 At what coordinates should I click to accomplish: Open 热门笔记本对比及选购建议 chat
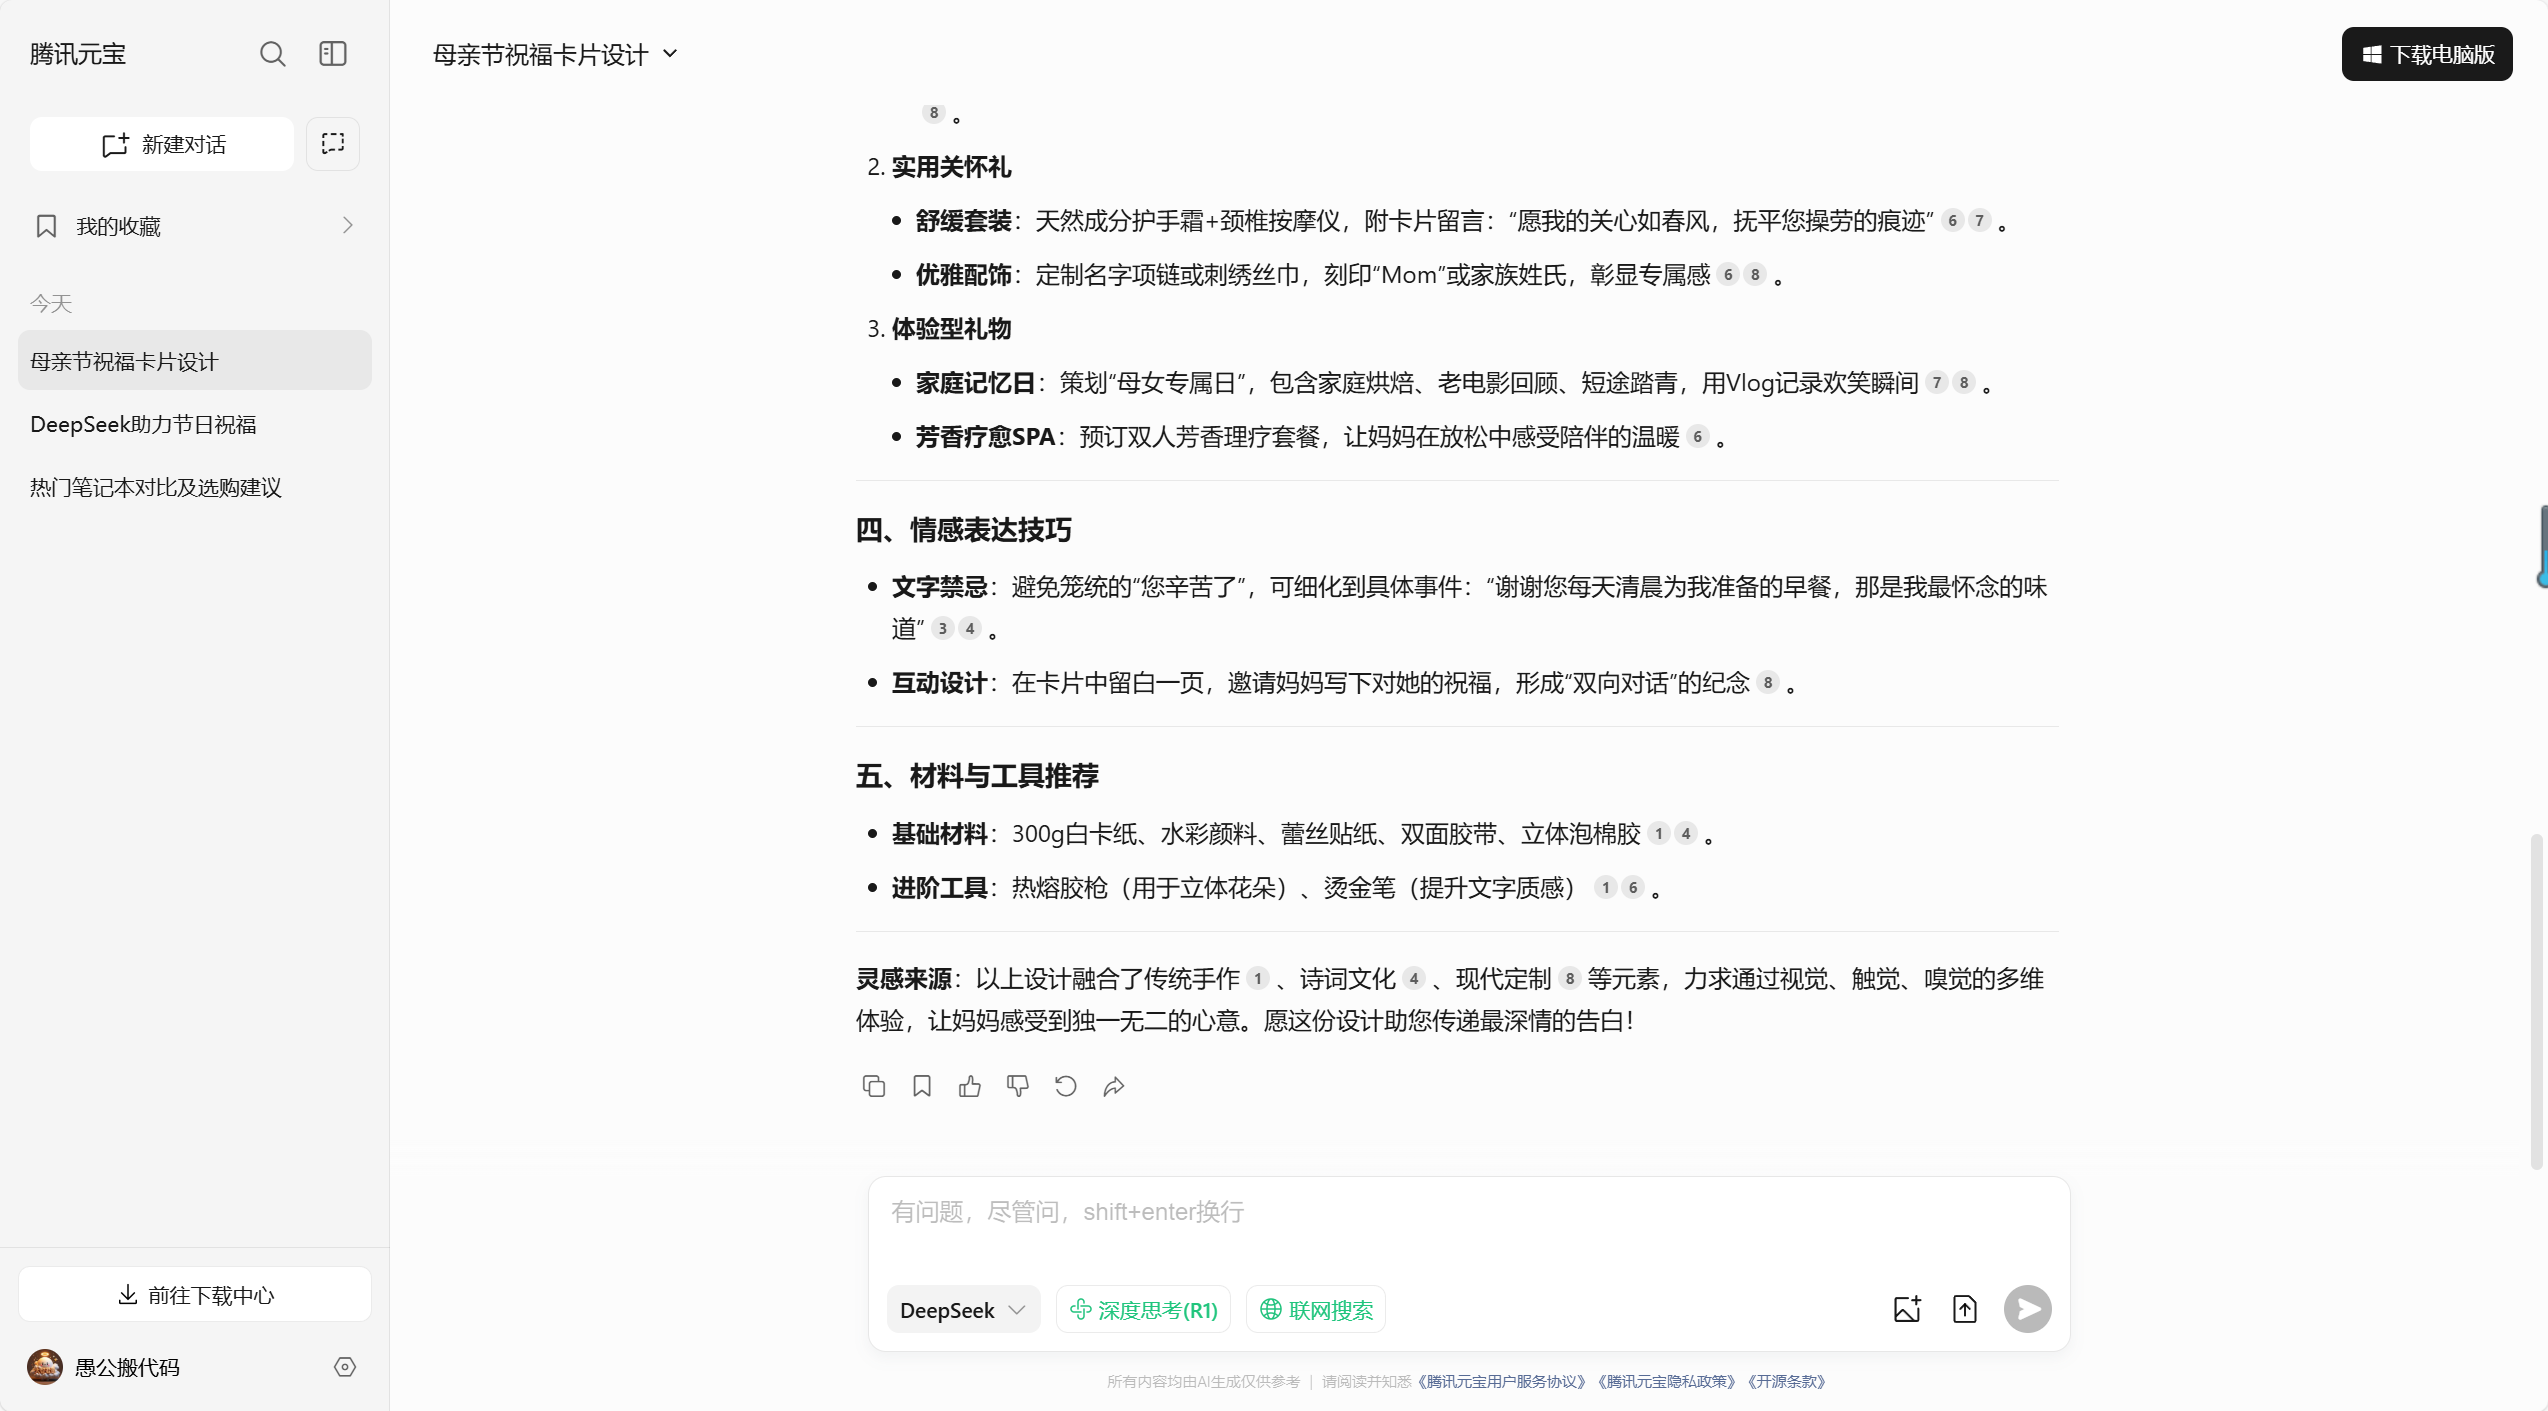click(156, 488)
